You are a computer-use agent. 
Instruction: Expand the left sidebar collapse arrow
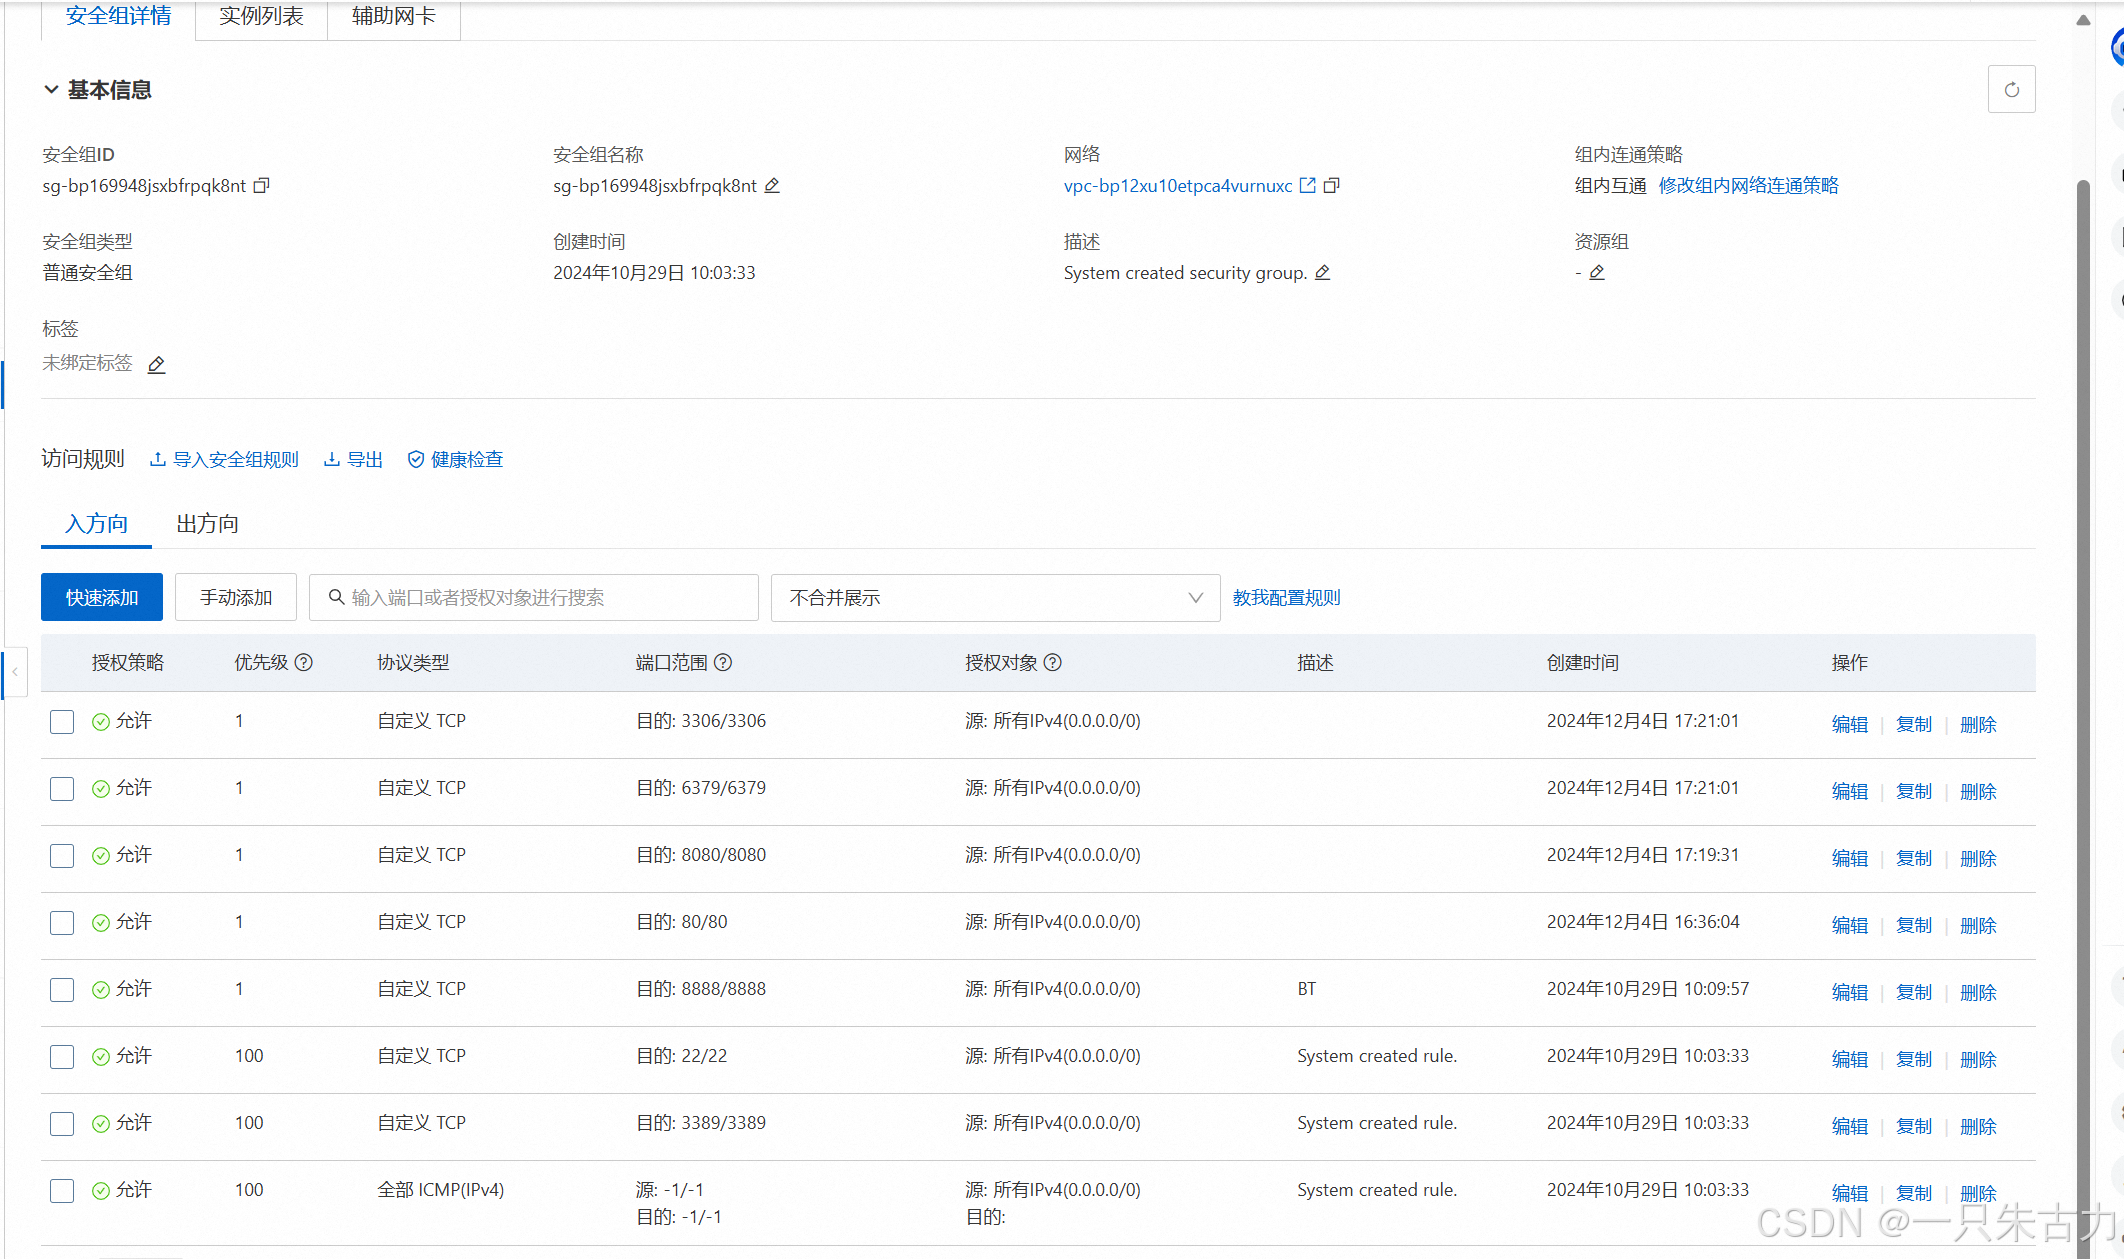(x=15, y=672)
